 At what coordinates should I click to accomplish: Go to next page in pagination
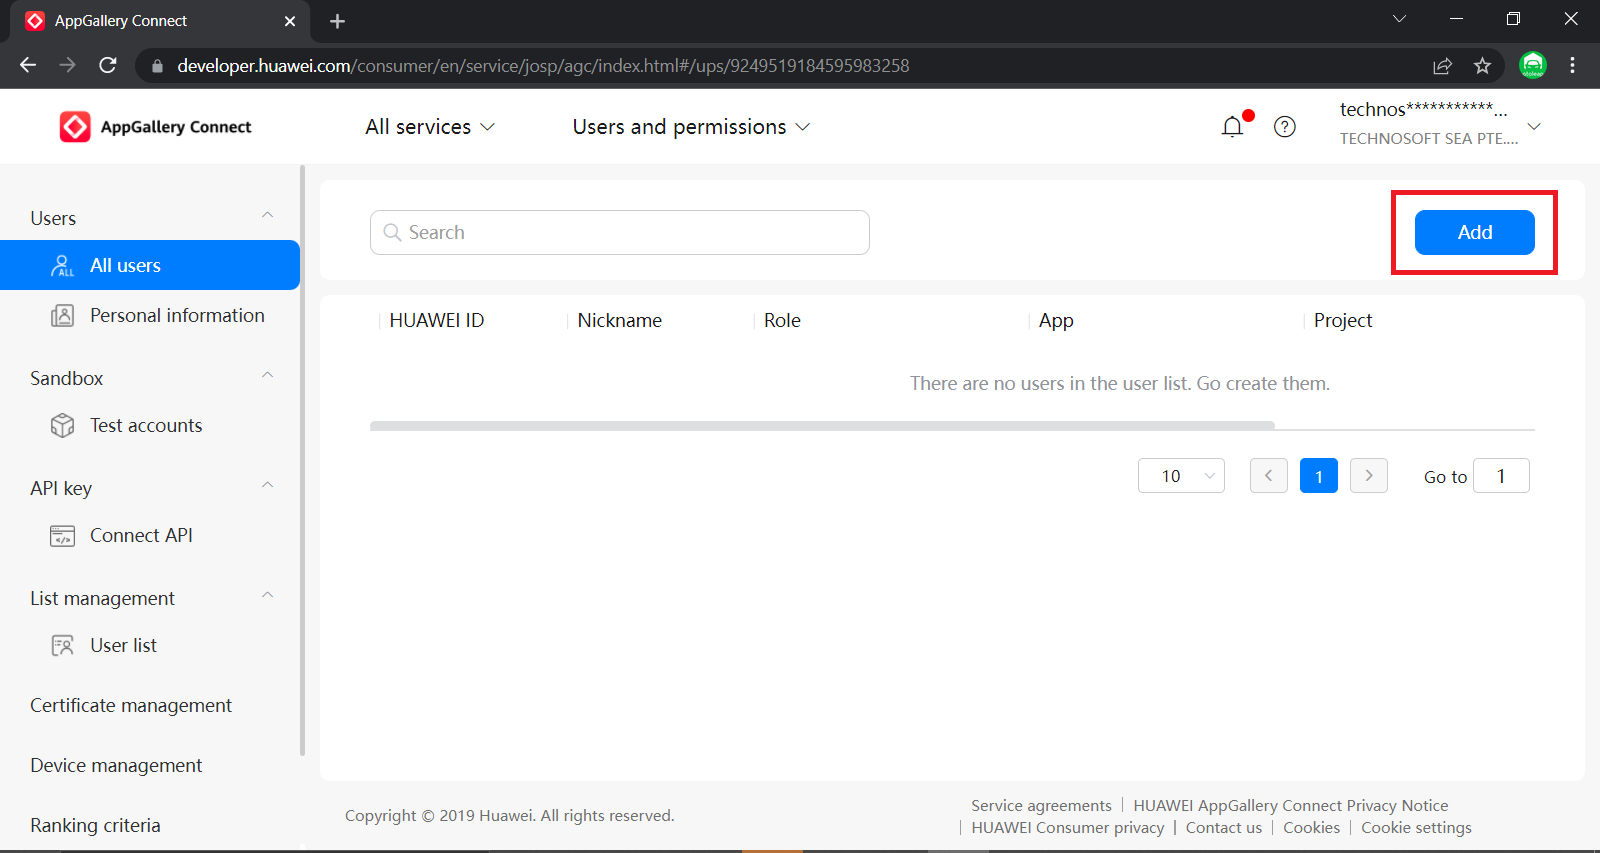pos(1368,476)
